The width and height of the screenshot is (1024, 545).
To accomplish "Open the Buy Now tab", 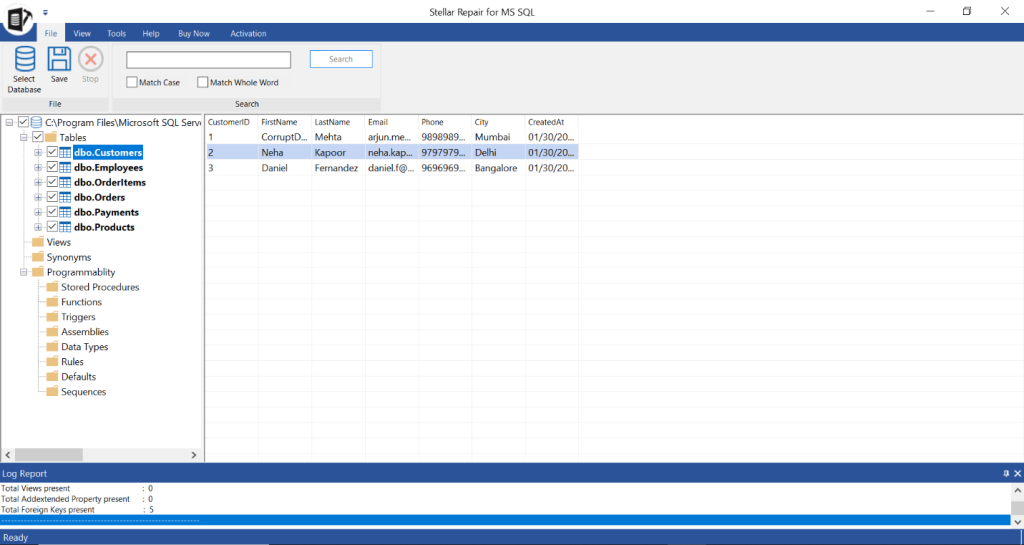I will click(194, 33).
